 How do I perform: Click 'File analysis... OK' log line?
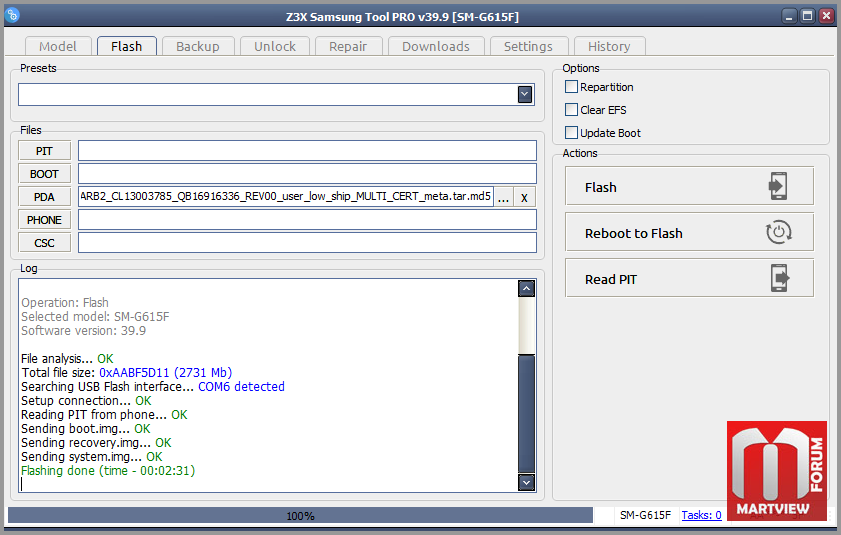[x=67, y=358]
